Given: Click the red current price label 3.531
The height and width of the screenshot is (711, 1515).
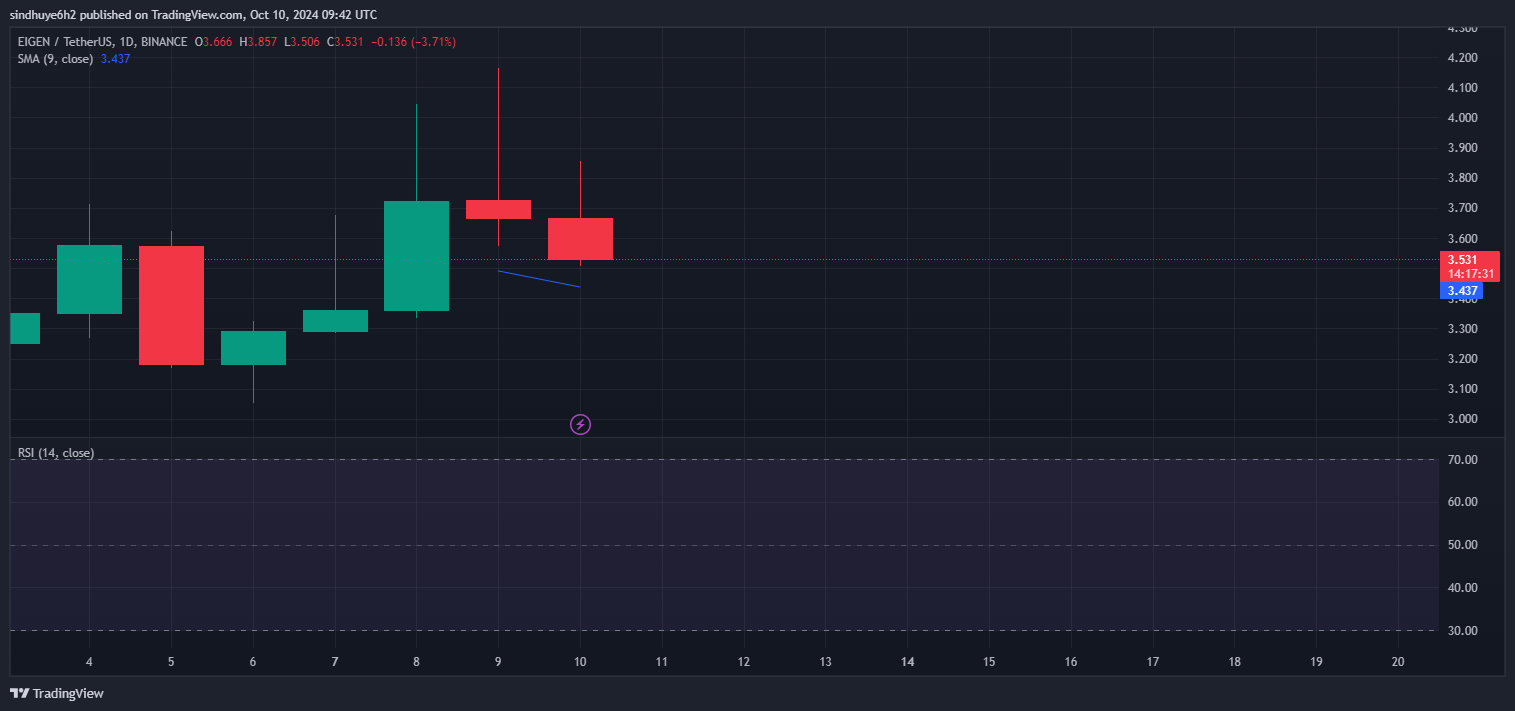Looking at the screenshot, I should point(1462,259).
